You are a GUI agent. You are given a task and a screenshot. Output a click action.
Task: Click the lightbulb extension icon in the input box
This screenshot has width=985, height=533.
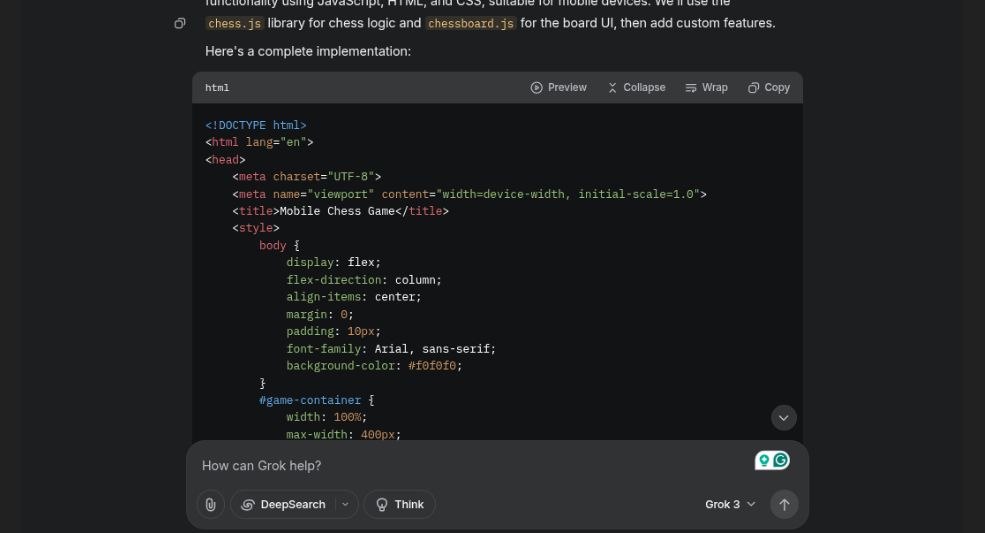[x=764, y=461]
